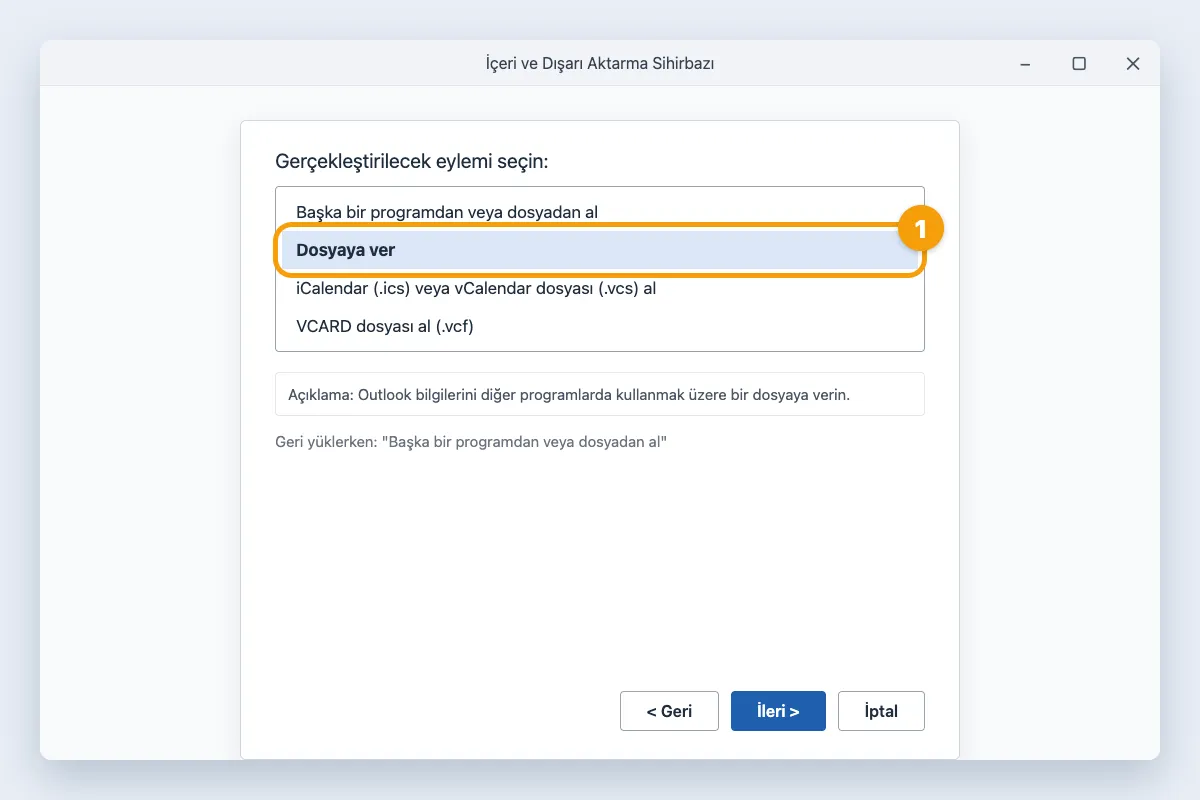The height and width of the screenshot is (800, 1200).
Task: Click the "Gerçekleştirilecek eylemi seçin:" heading
Action: point(412,161)
